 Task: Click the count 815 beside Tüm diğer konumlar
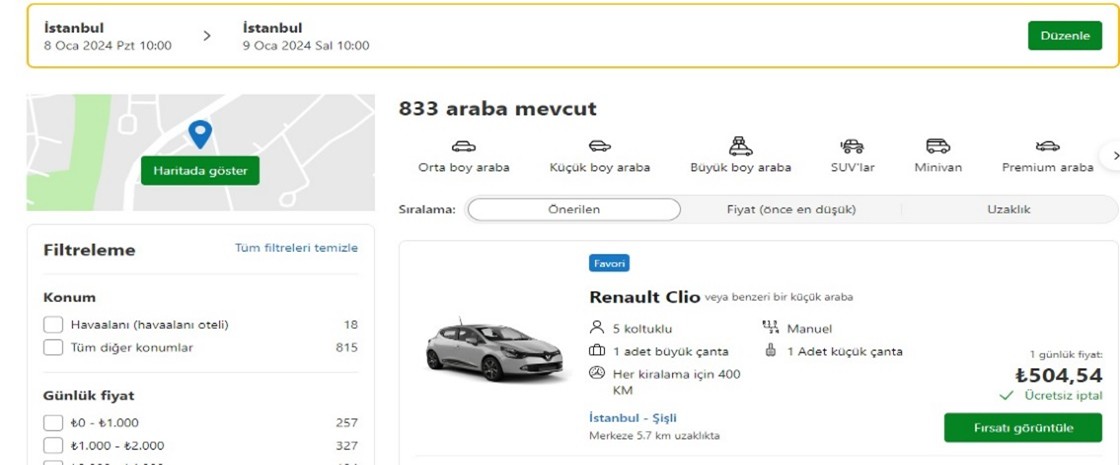pos(346,348)
